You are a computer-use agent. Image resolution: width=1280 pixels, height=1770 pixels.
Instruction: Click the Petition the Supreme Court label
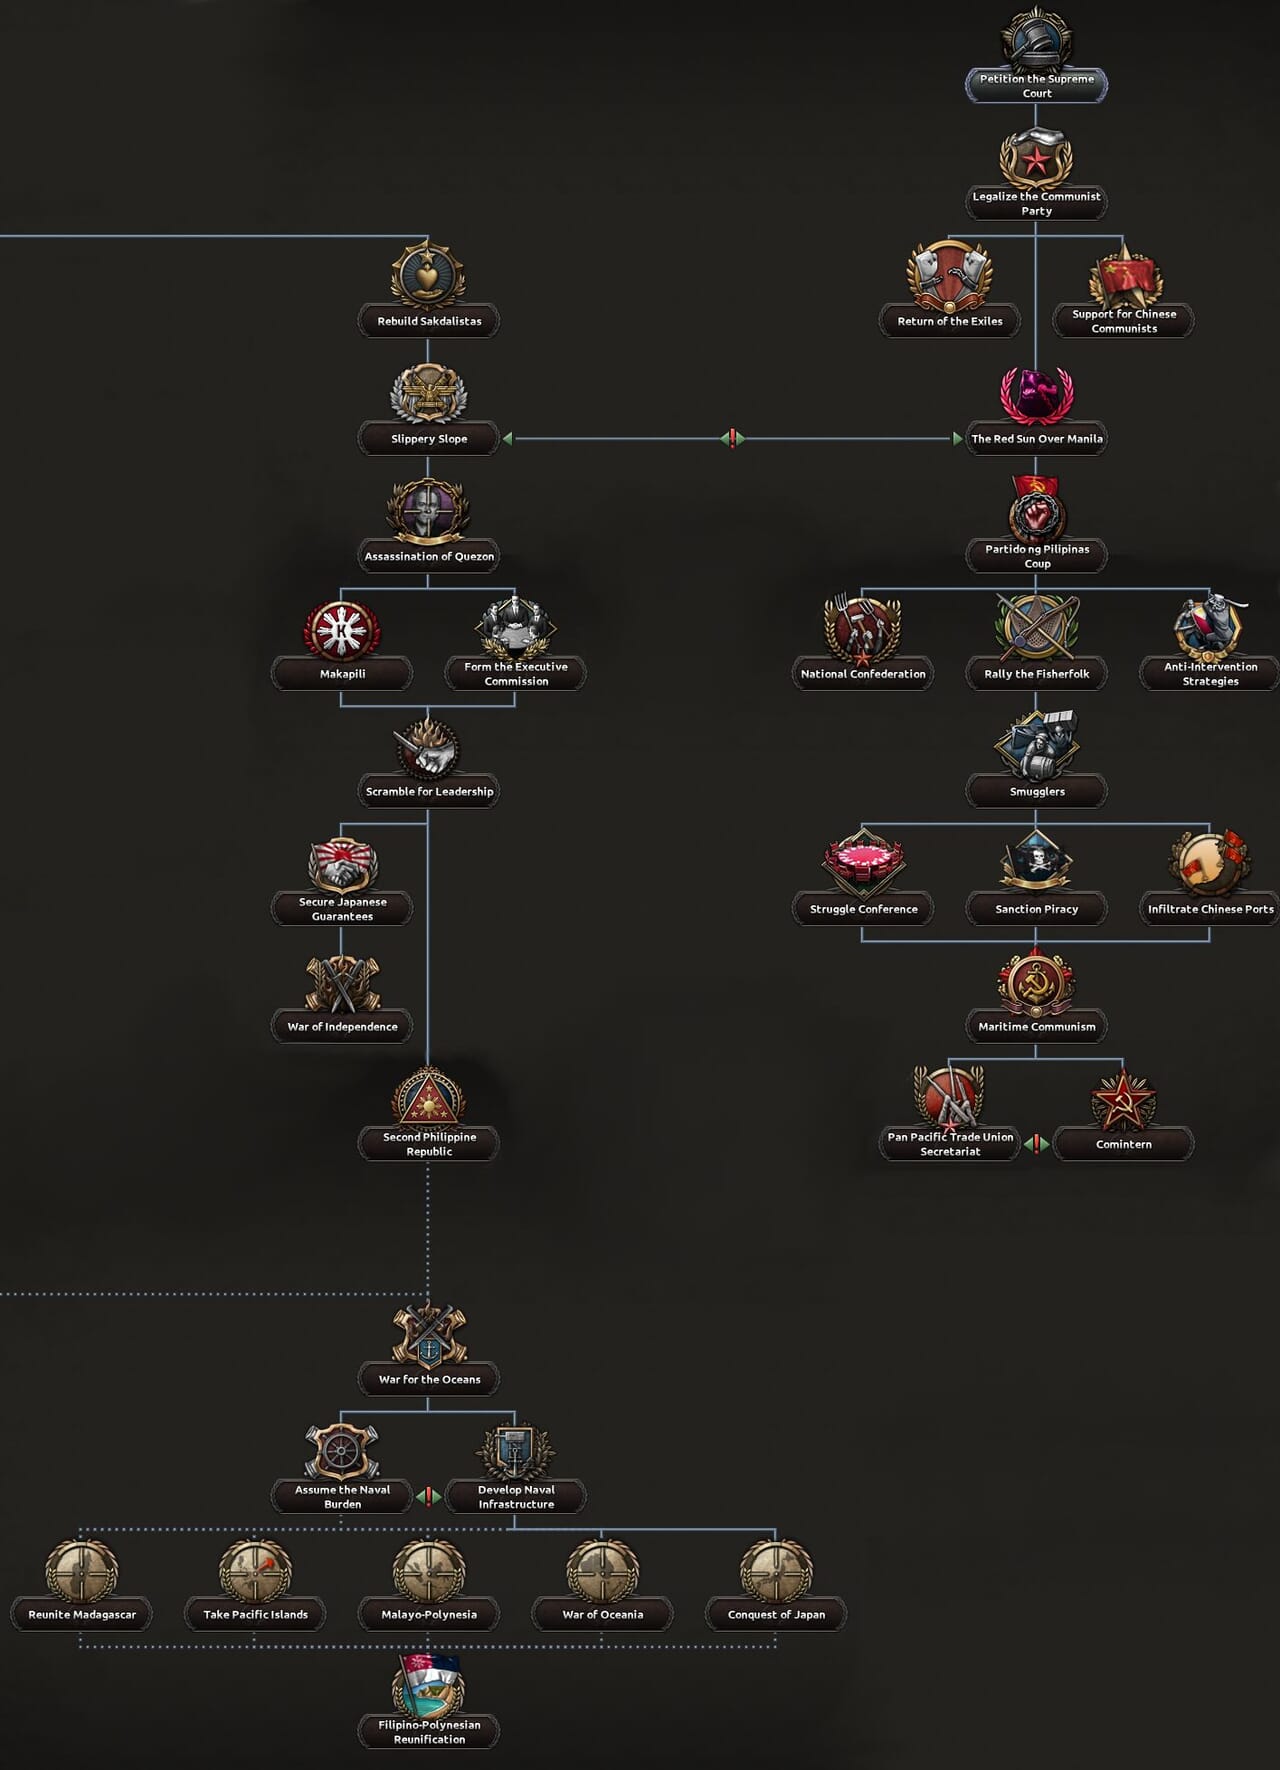pyautogui.click(x=1036, y=86)
